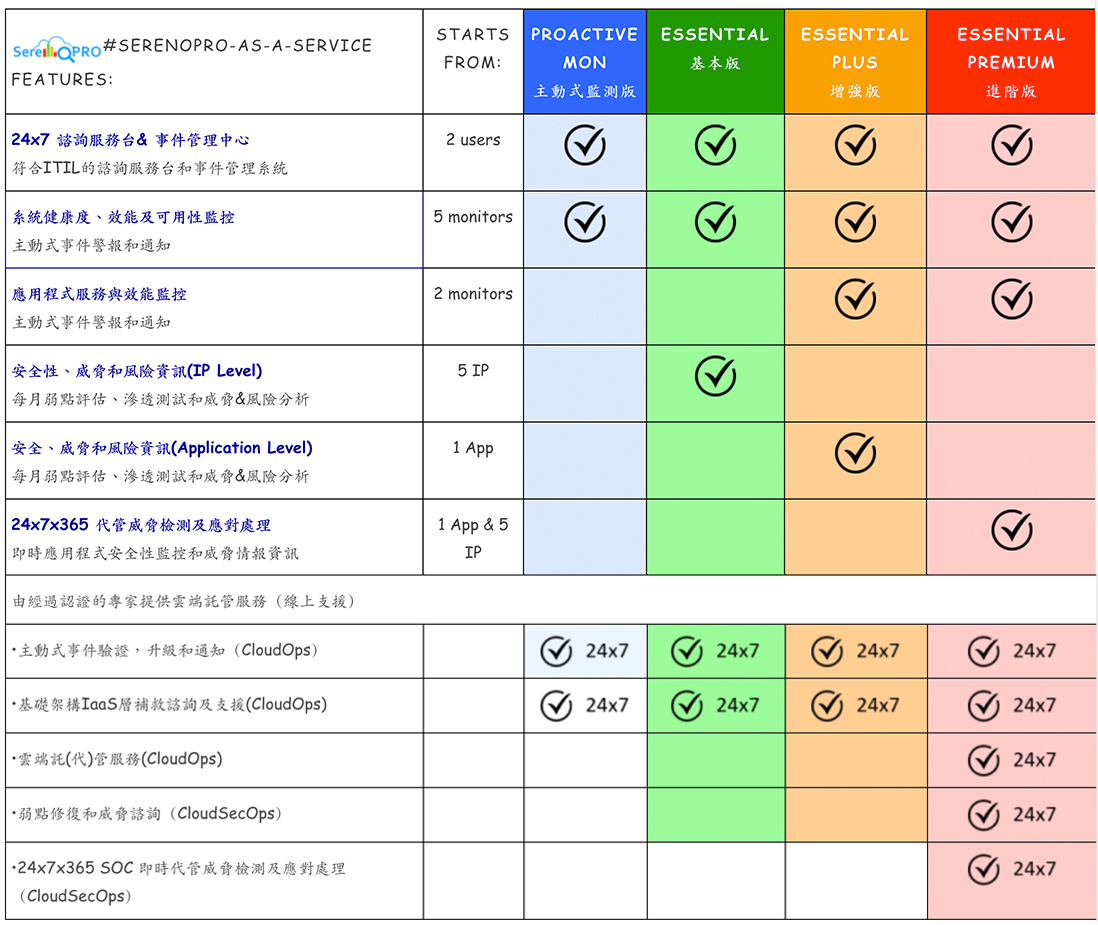Viewport: 1098px width, 925px height.
Task: Select the Proactive Mon plan header
Action: click(x=585, y=62)
